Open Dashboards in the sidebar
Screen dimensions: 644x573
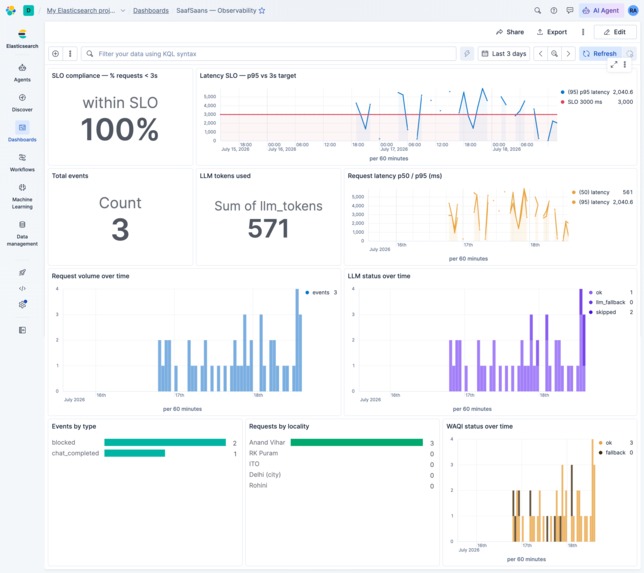(x=22, y=132)
